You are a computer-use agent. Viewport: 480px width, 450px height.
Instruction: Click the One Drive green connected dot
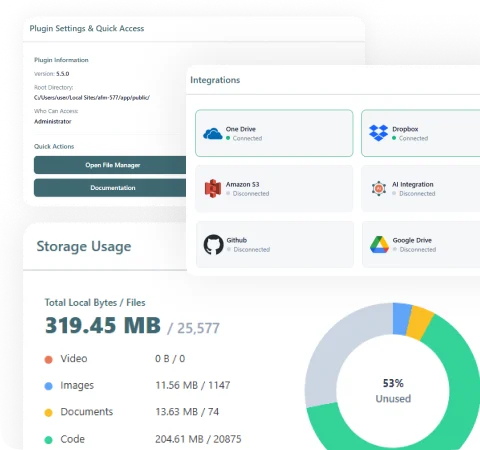pyautogui.click(x=228, y=138)
